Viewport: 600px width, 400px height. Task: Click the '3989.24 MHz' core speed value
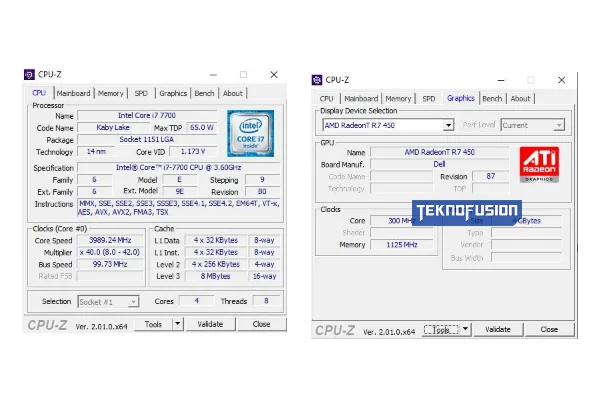110,240
